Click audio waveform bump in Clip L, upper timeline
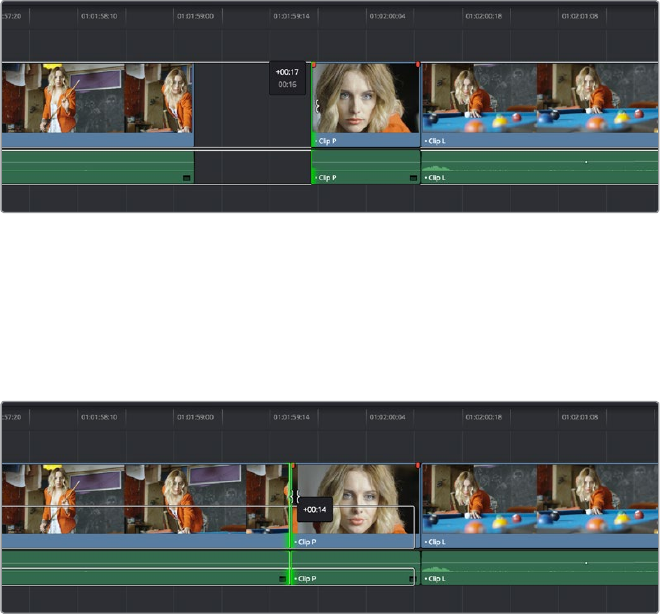The image size is (660, 614). point(436,168)
